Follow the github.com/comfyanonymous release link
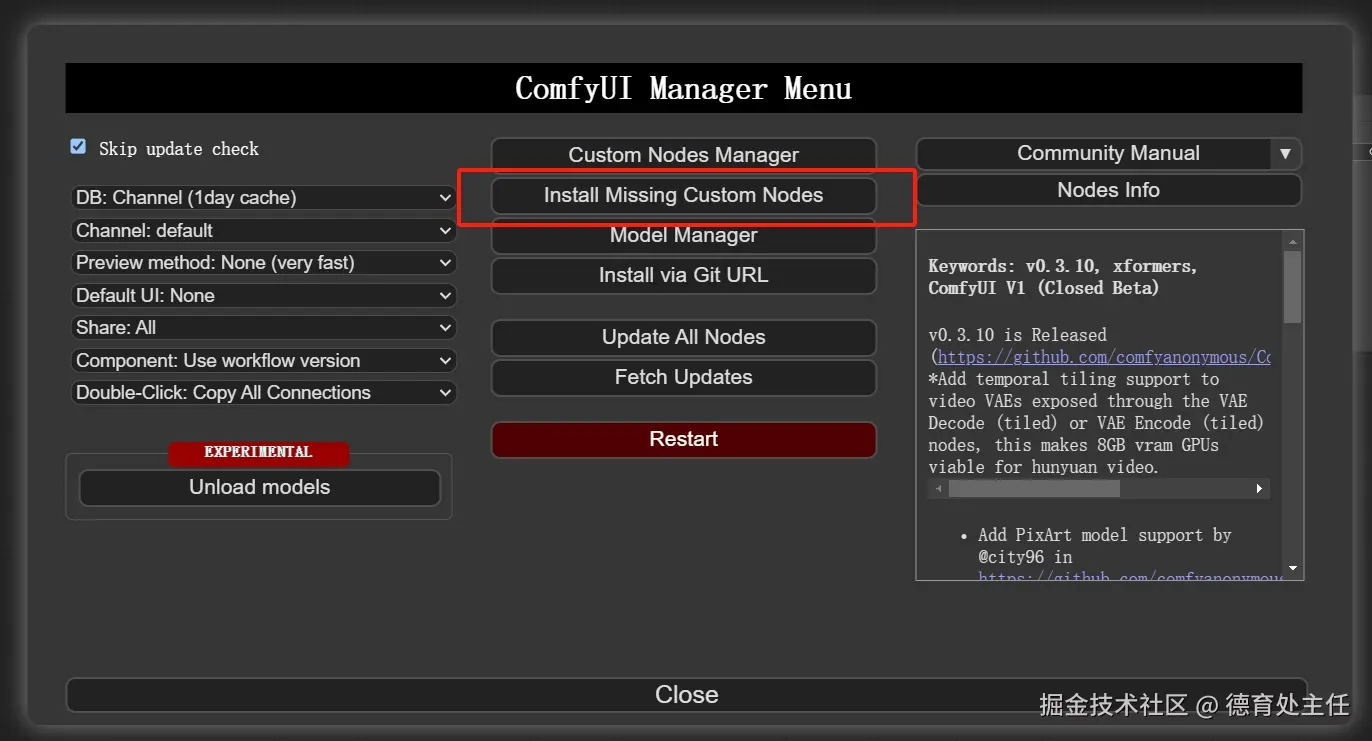This screenshot has height=741, width=1372. (x=1104, y=357)
